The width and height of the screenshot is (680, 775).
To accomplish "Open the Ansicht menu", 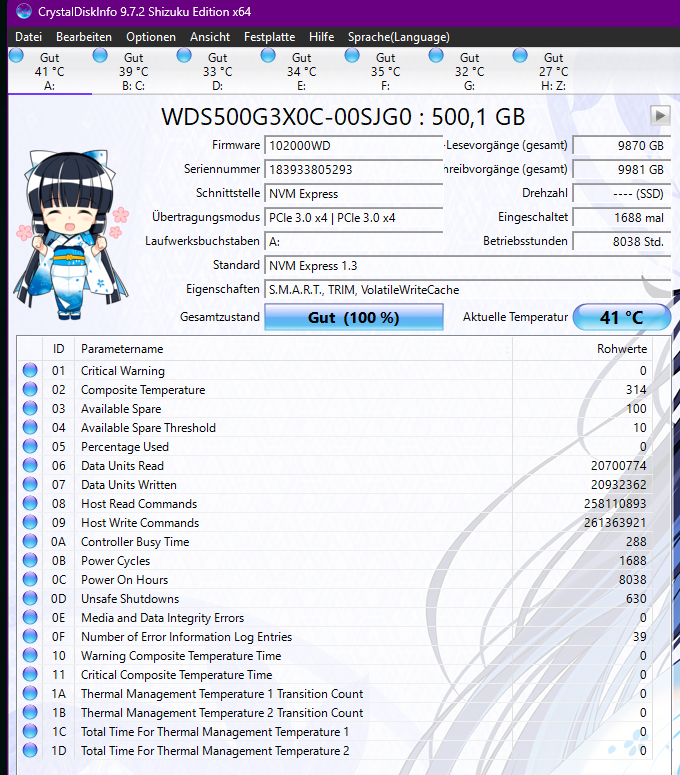I will 210,37.
